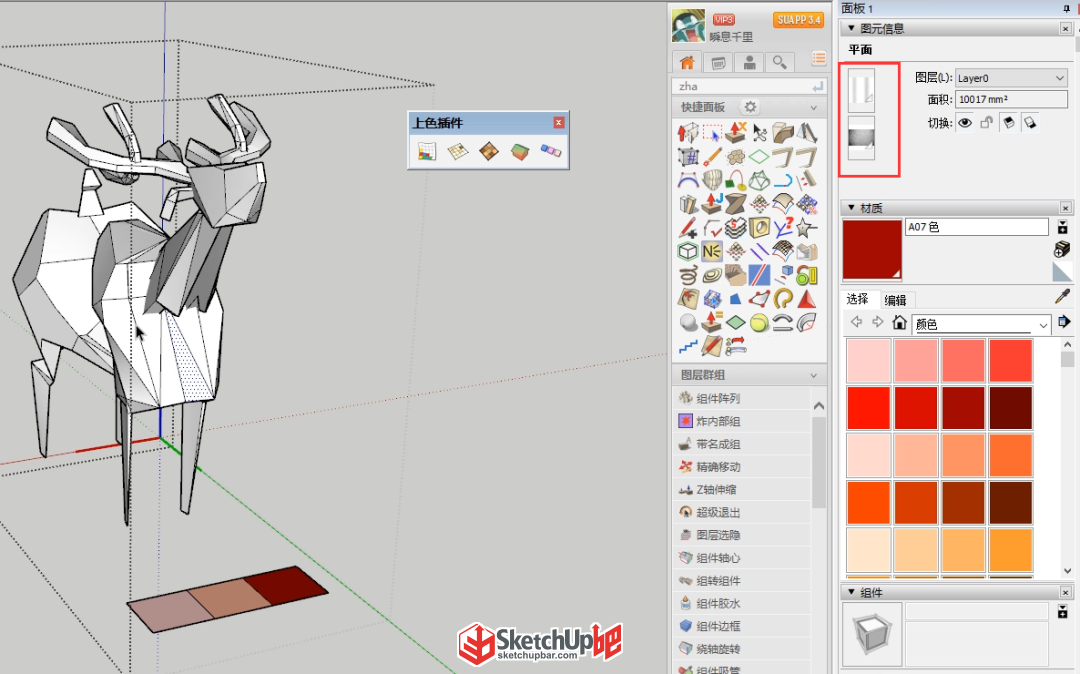The height and width of the screenshot is (674, 1080).
Task: Click the brown checkerboard icon in 上色插件
Action: 488,151
